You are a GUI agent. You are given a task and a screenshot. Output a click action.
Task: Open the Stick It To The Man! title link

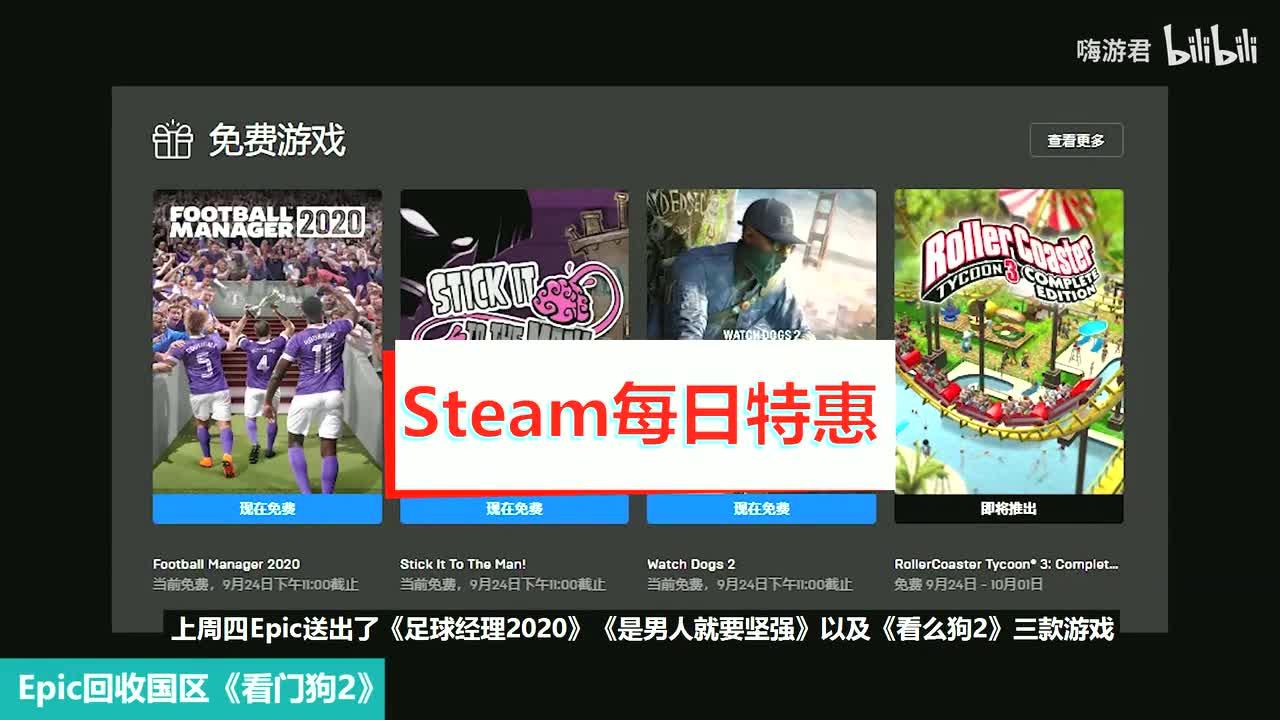click(x=463, y=564)
